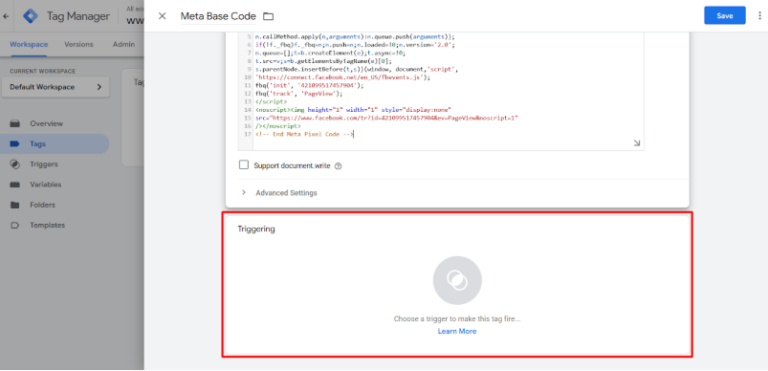Screen dimensions: 768x371
Task: Enable Support document.write checkbox
Action: 243,165
